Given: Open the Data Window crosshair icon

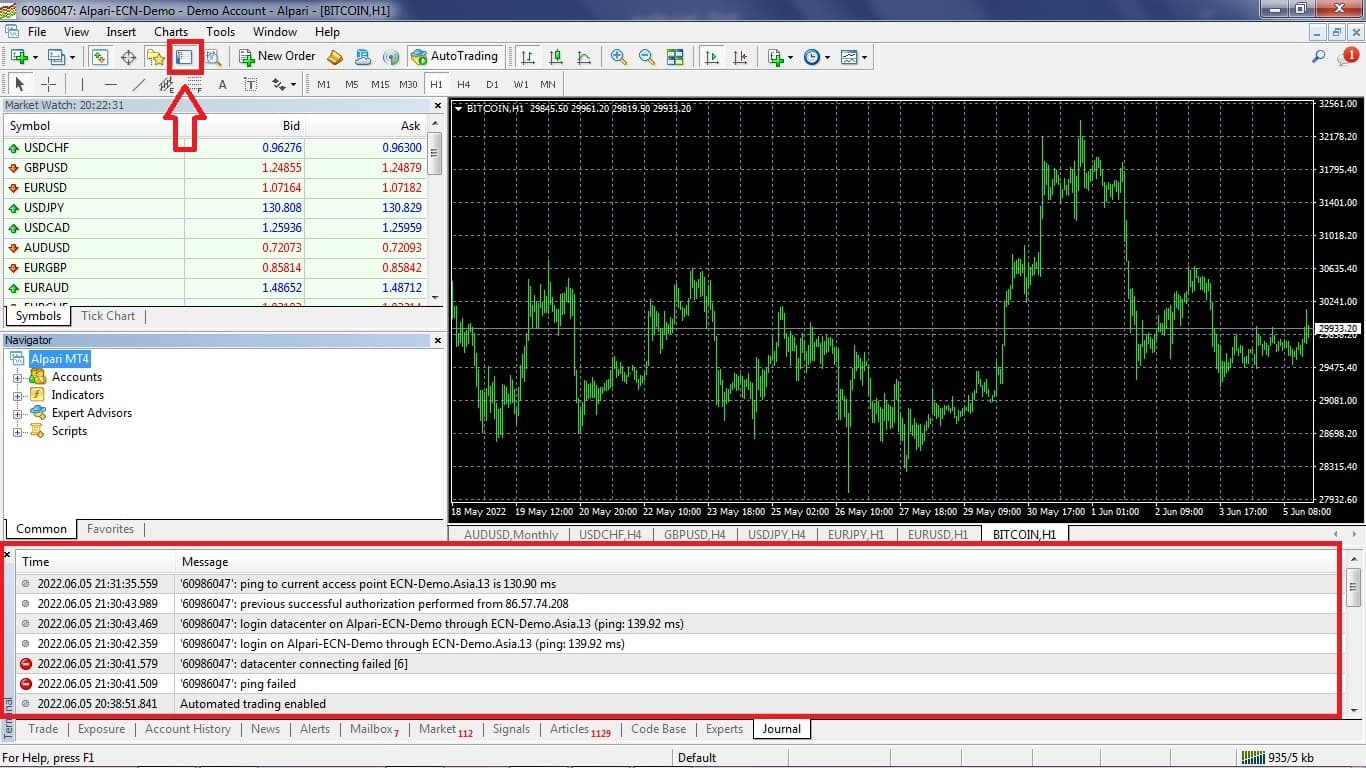Looking at the screenshot, I should (x=129, y=57).
